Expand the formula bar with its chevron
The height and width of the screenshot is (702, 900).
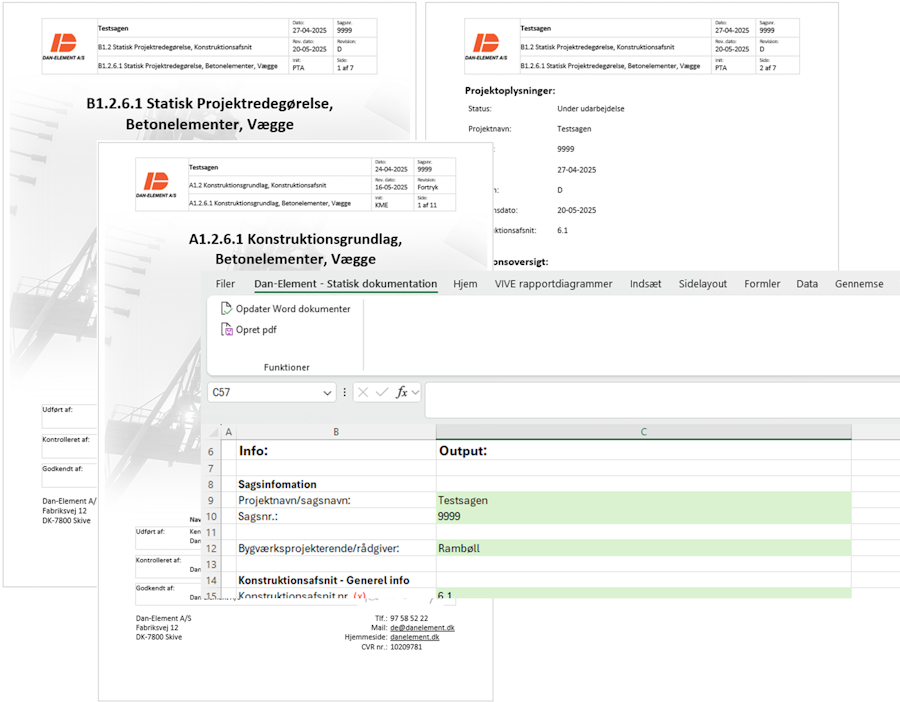(x=416, y=392)
